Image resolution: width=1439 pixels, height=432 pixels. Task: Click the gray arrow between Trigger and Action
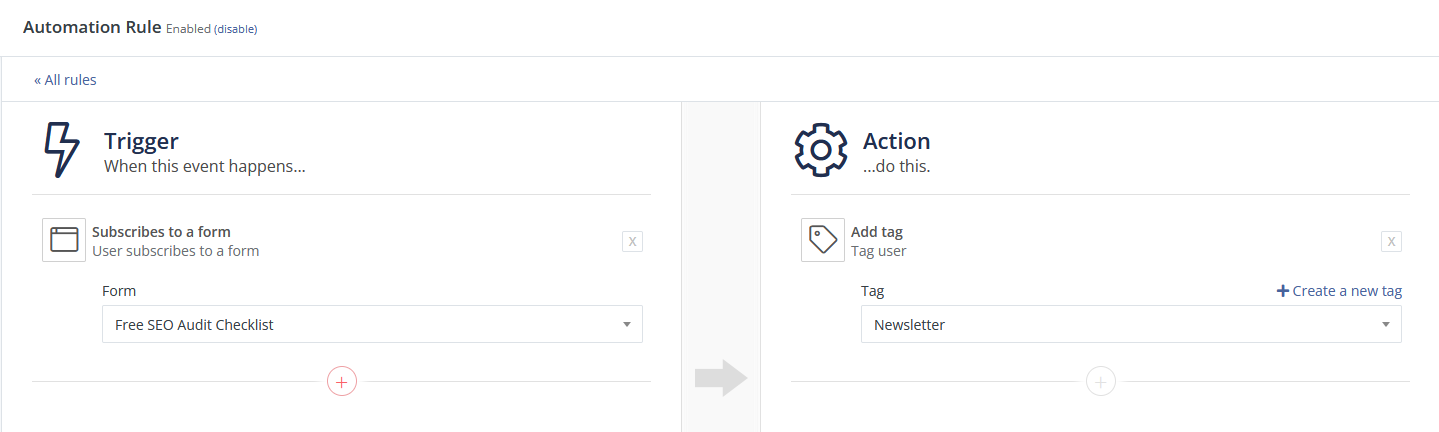[x=721, y=377]
